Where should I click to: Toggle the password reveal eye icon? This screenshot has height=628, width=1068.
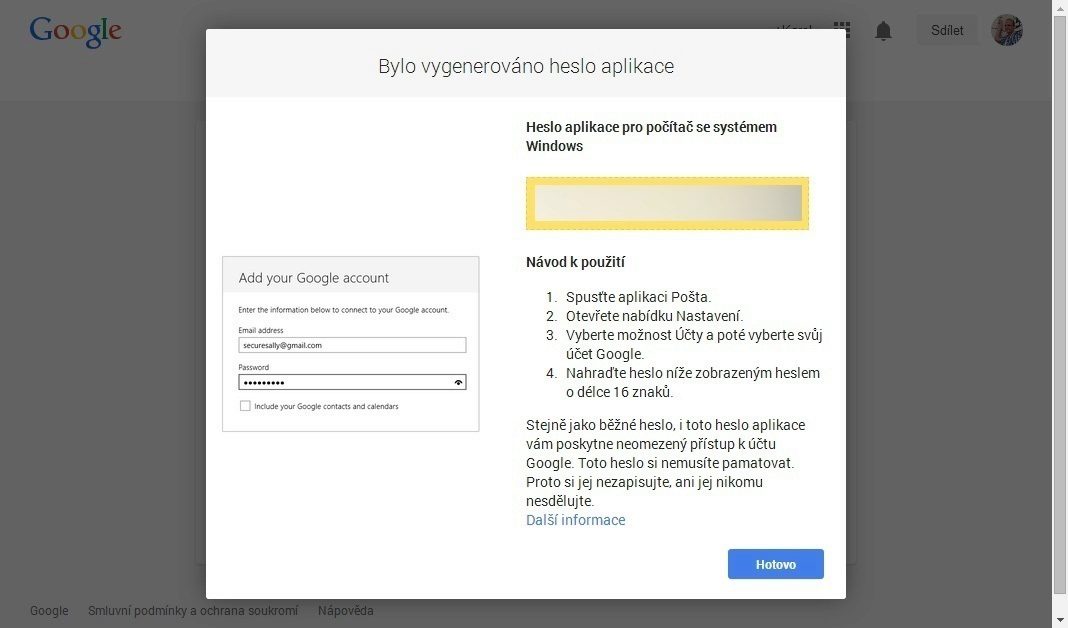click(458, 382)
